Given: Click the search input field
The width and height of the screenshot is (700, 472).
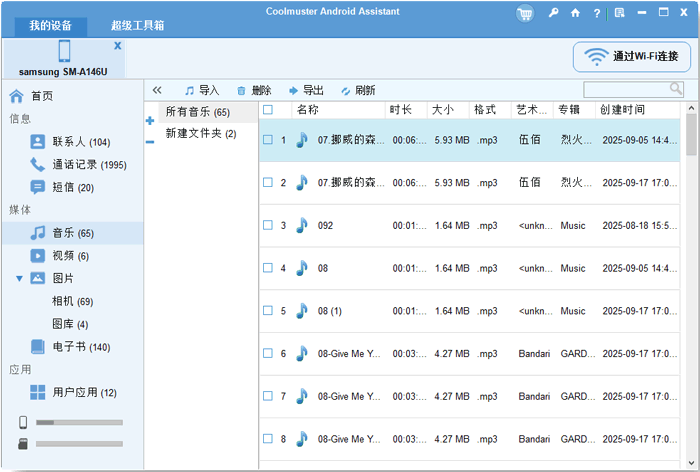Looking at the screenshot, I should coord(626,90).
